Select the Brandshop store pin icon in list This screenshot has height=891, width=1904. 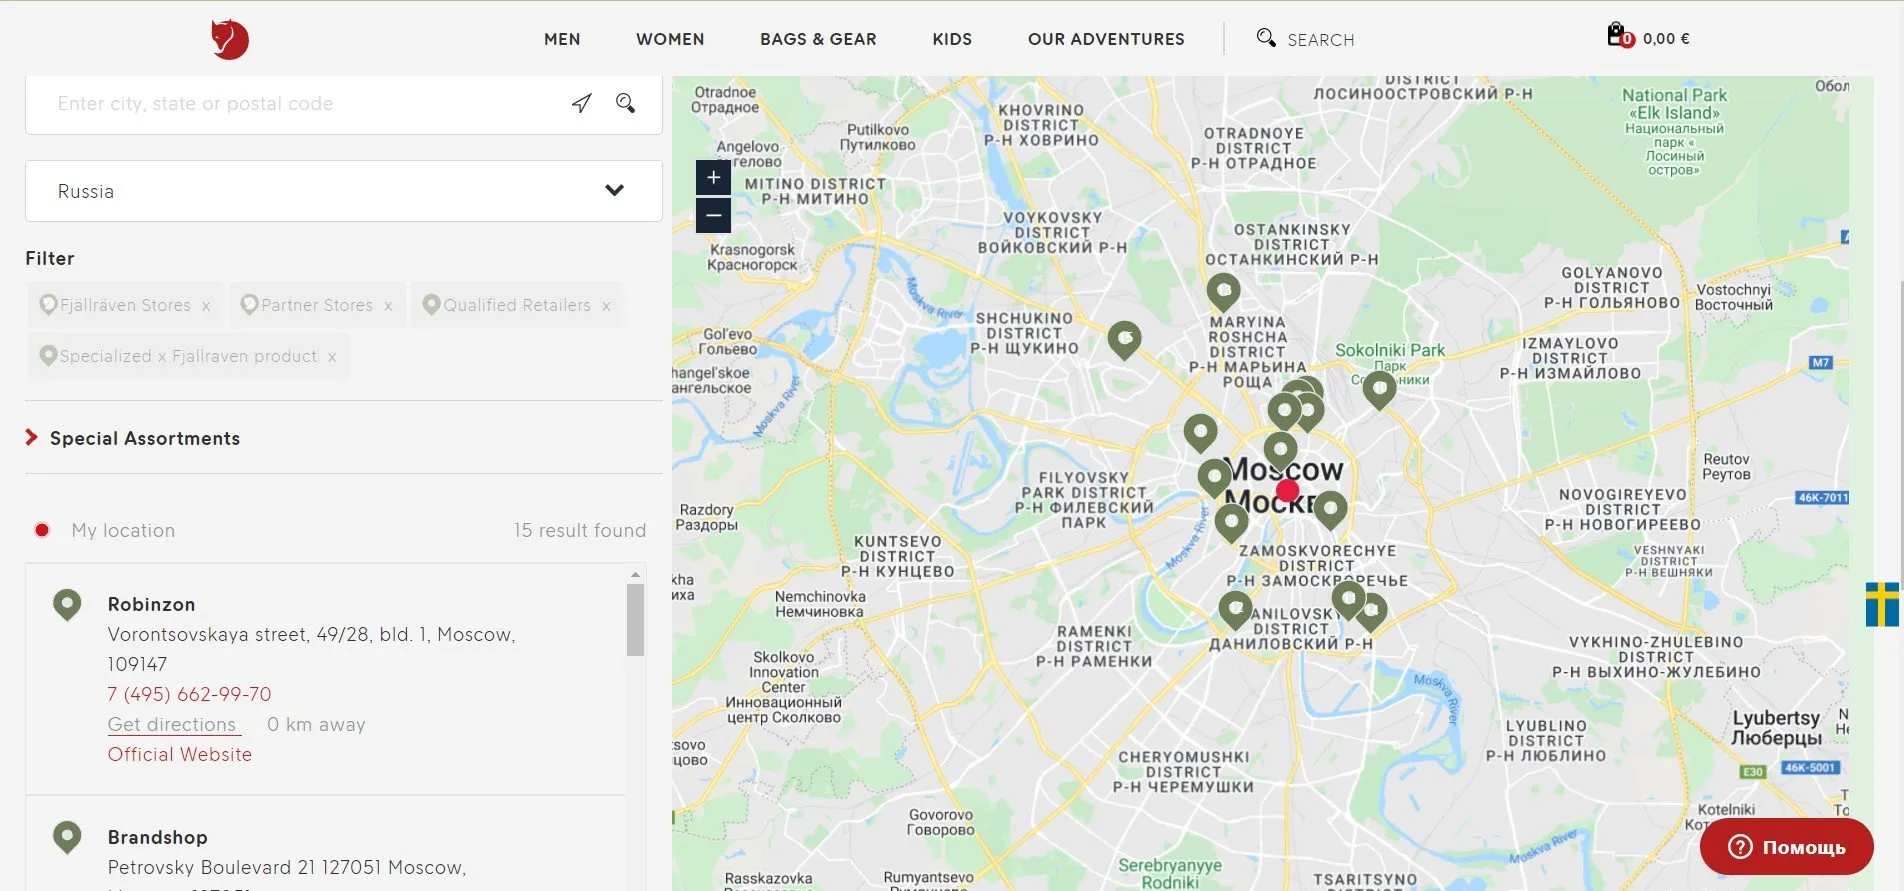pos(67,837)
